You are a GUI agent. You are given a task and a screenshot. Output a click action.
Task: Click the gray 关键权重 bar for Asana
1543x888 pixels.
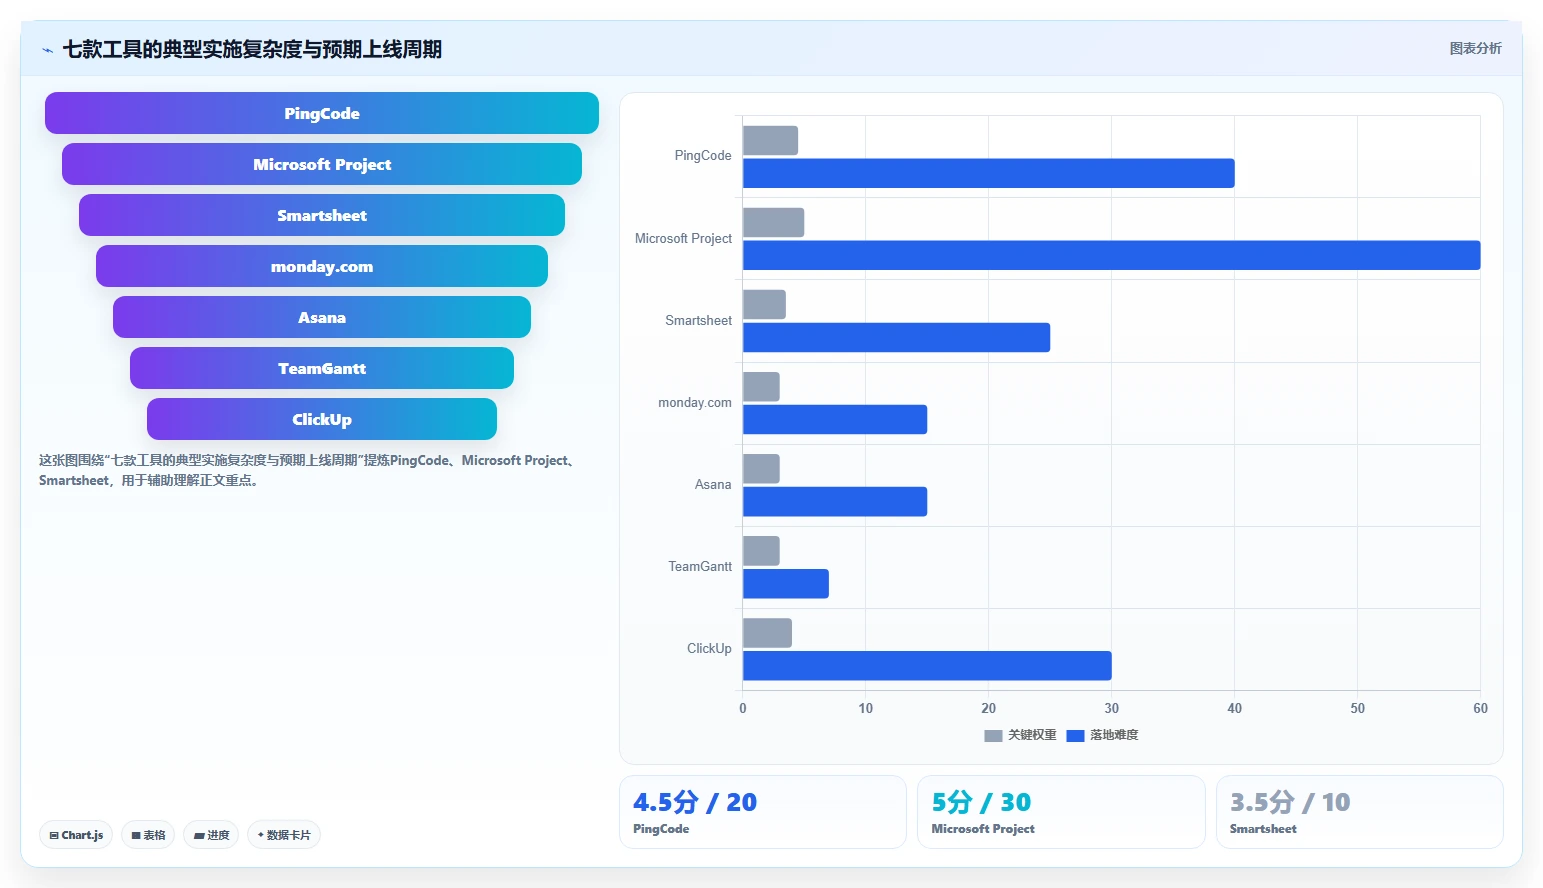[x=761, y=468]
